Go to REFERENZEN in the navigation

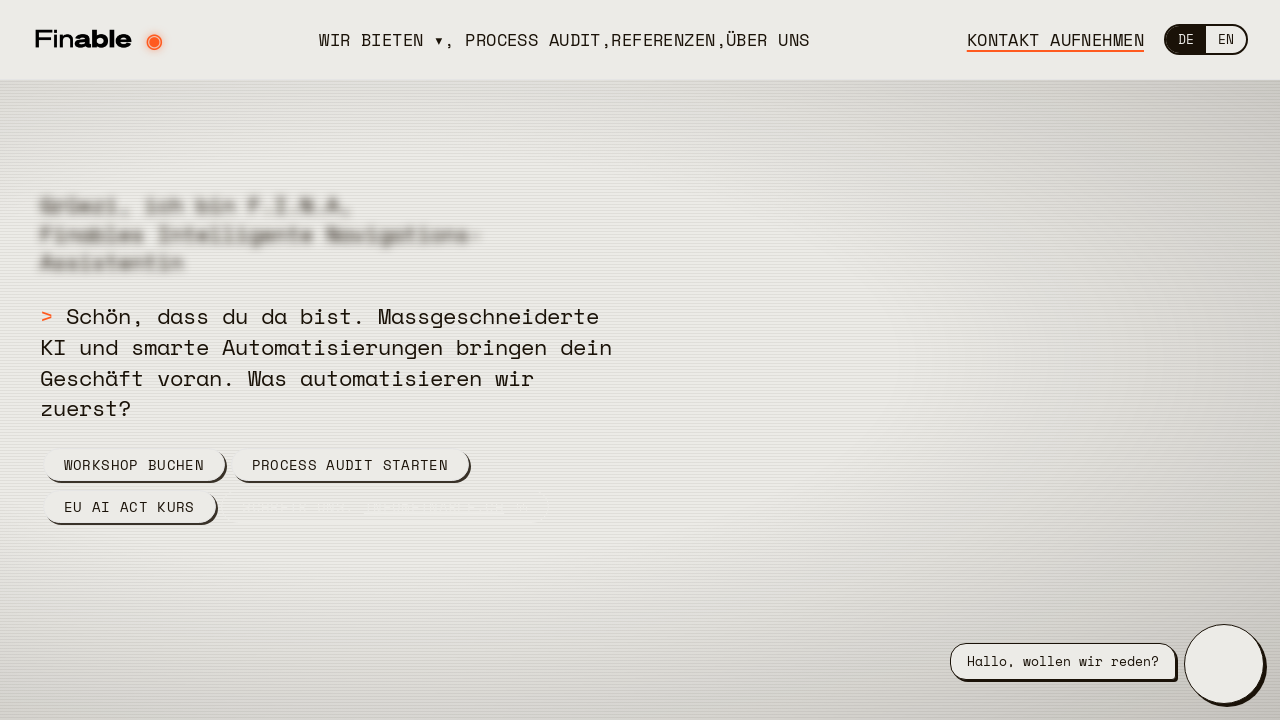pyautogui.click(x=663, y=40)
